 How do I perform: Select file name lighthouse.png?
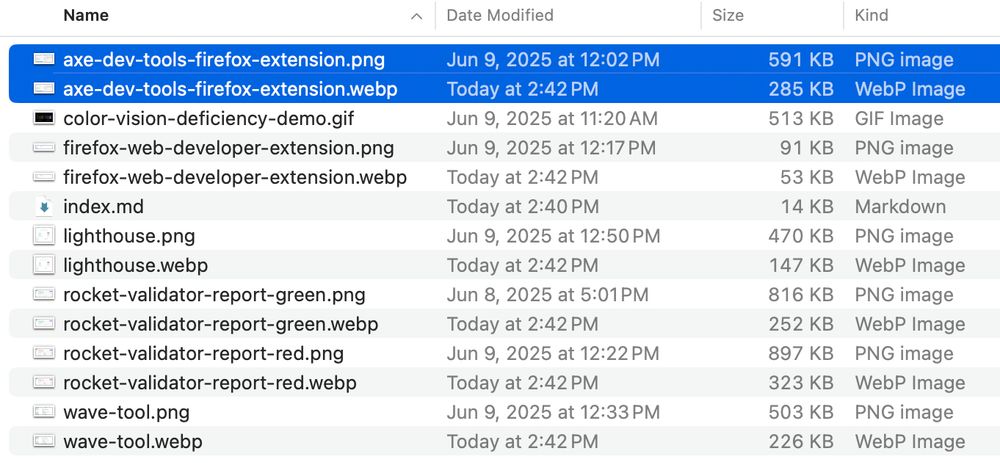click(129, 235)
